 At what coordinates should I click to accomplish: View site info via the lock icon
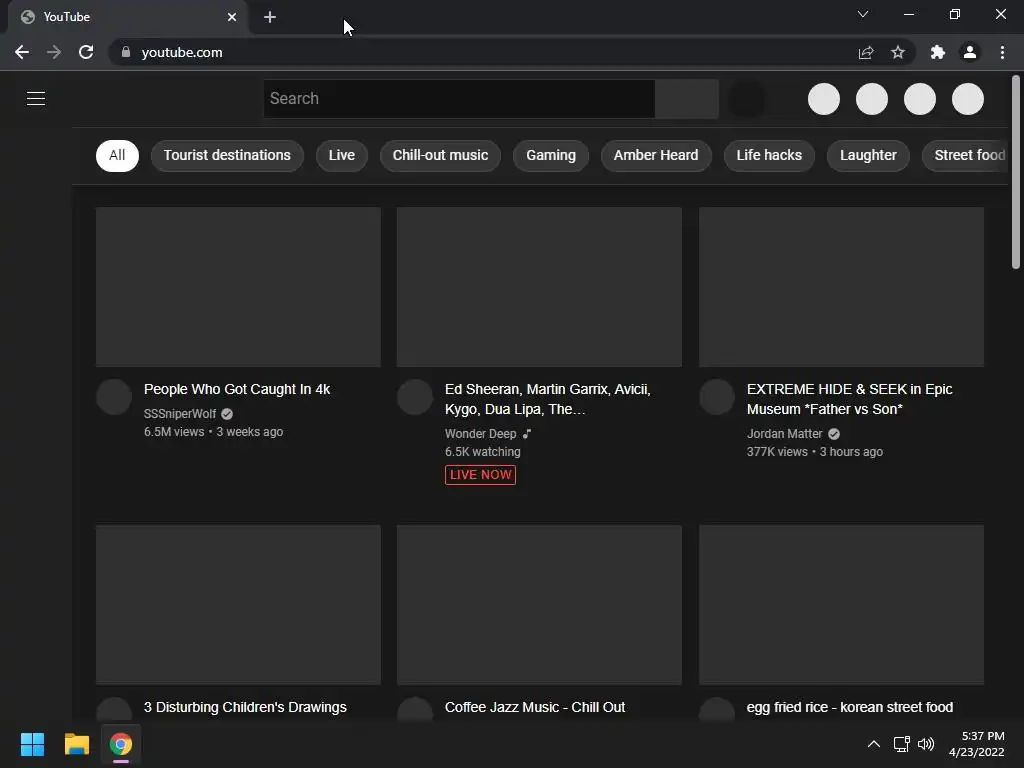126,52
